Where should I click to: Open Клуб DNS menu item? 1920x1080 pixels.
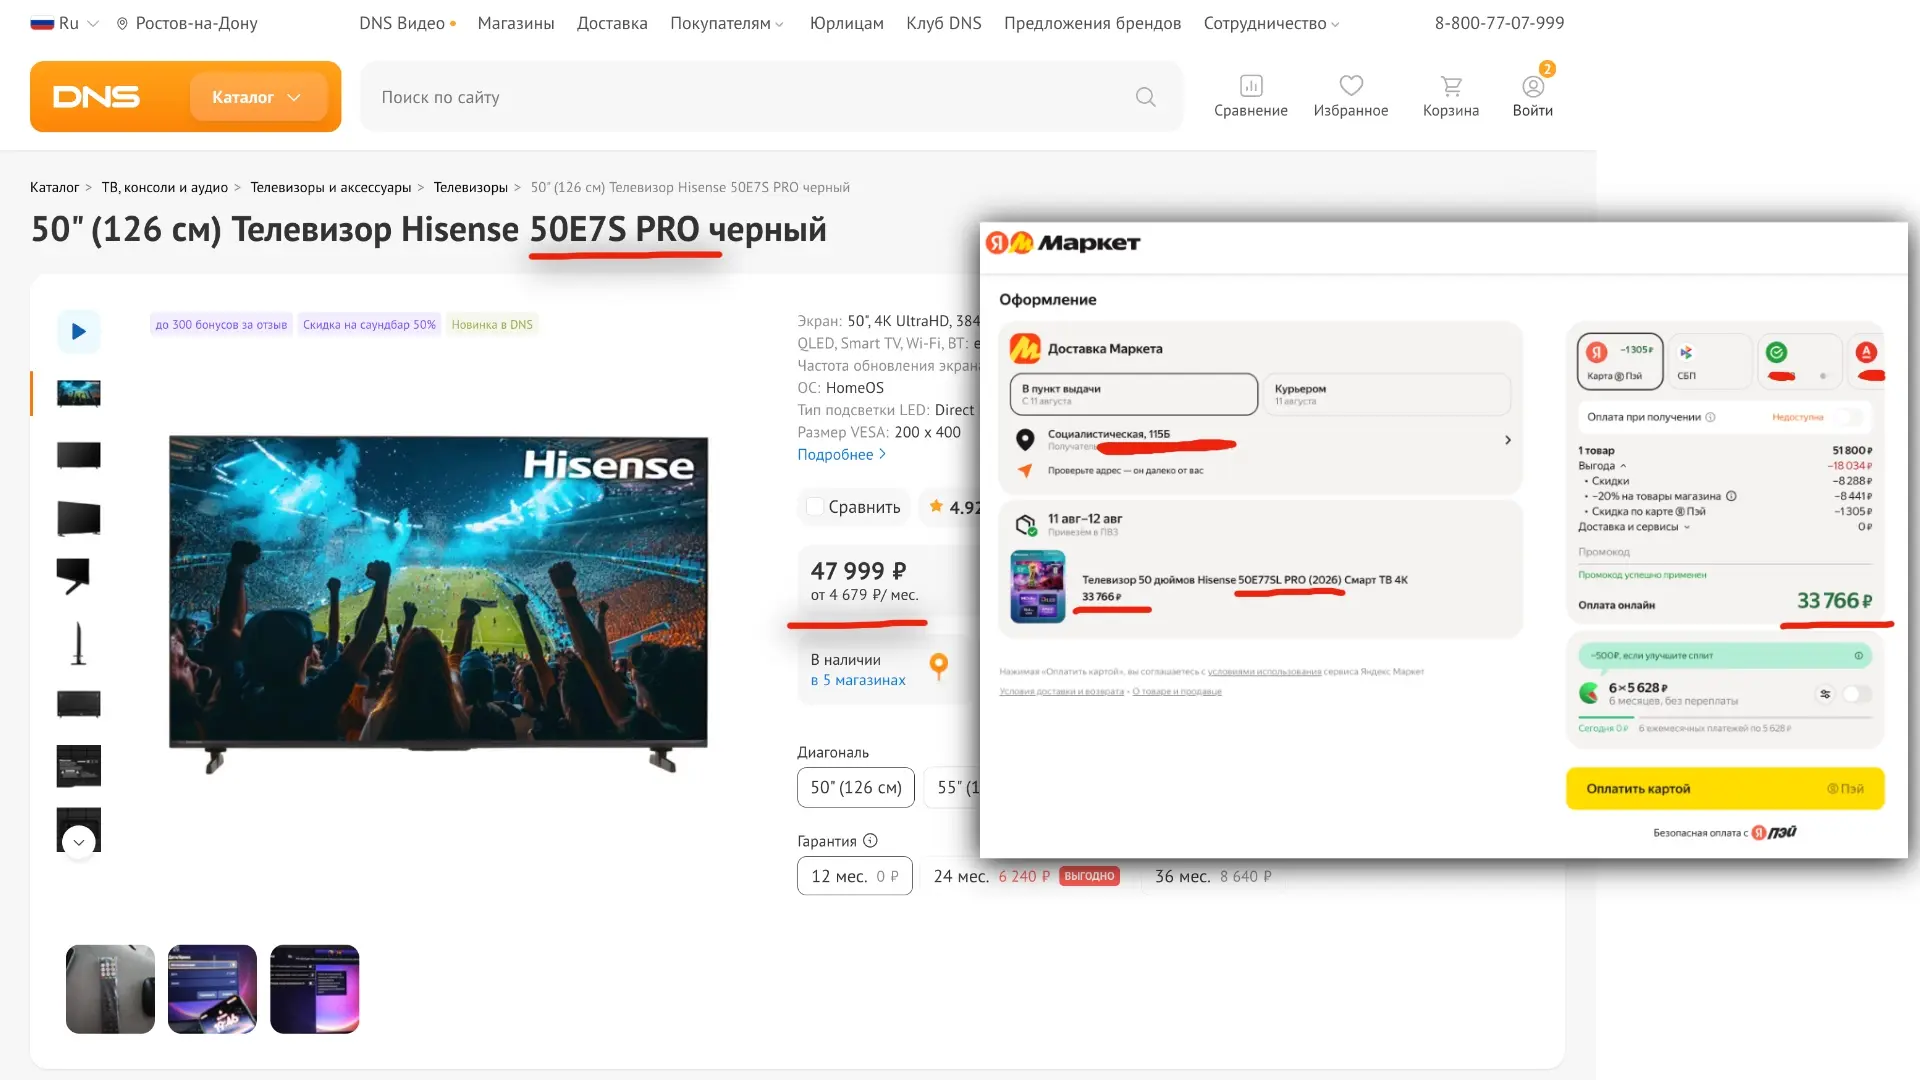coord(944,23)
